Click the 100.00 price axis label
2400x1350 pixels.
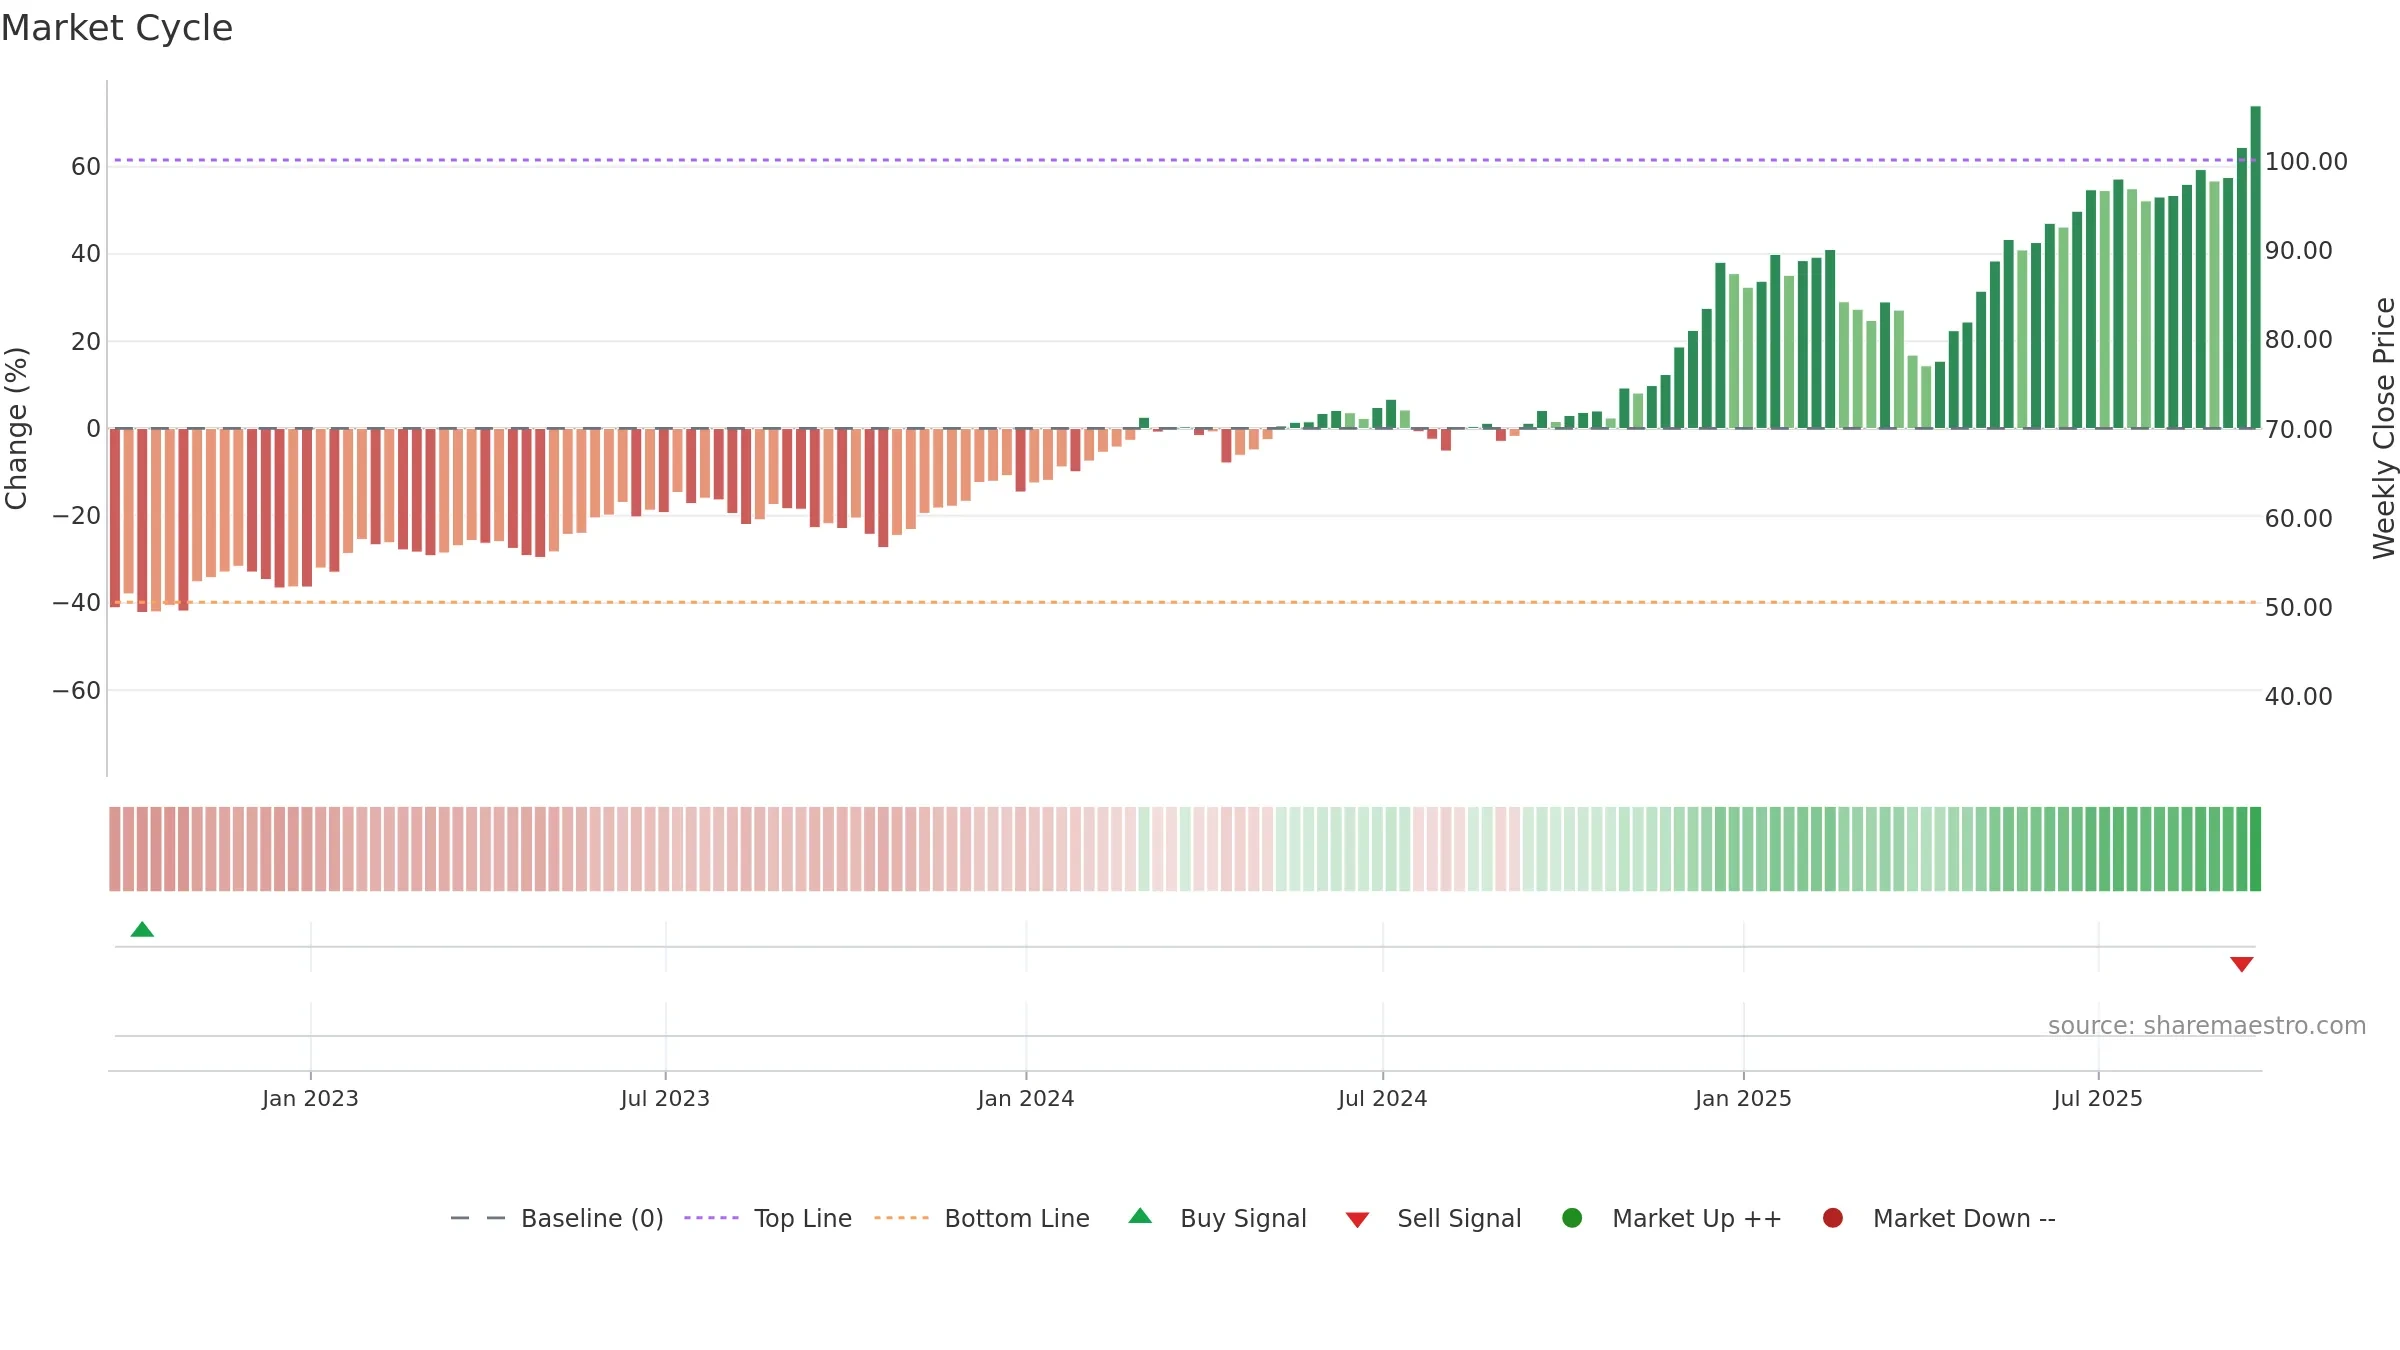(2306, 161)
